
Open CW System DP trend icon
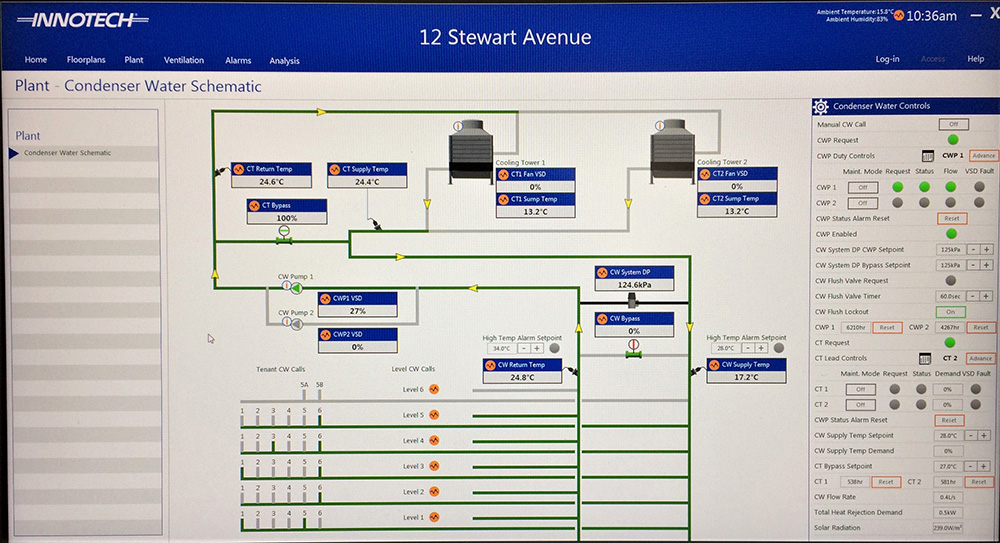pos(602,272)
